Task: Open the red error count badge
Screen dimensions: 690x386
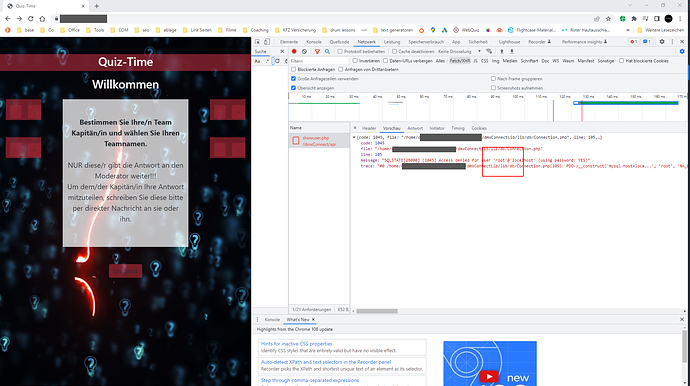Action: click(x=634, y=42)
